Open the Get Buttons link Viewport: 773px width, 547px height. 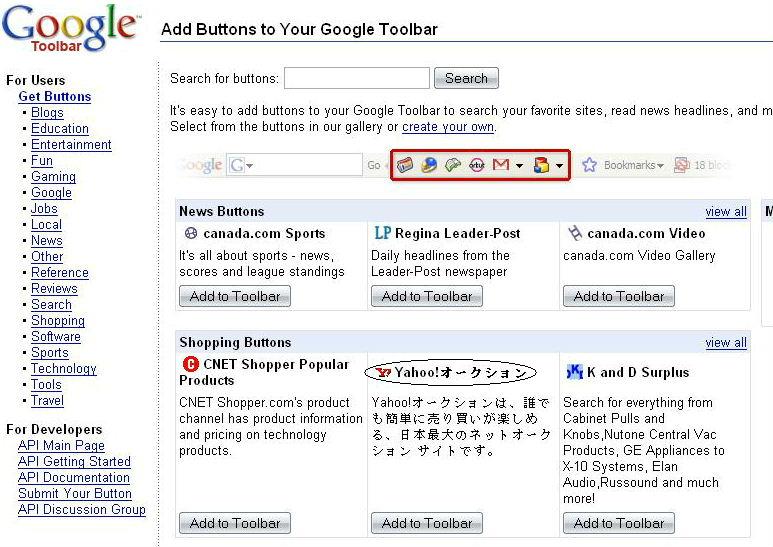tap(55, 97)
